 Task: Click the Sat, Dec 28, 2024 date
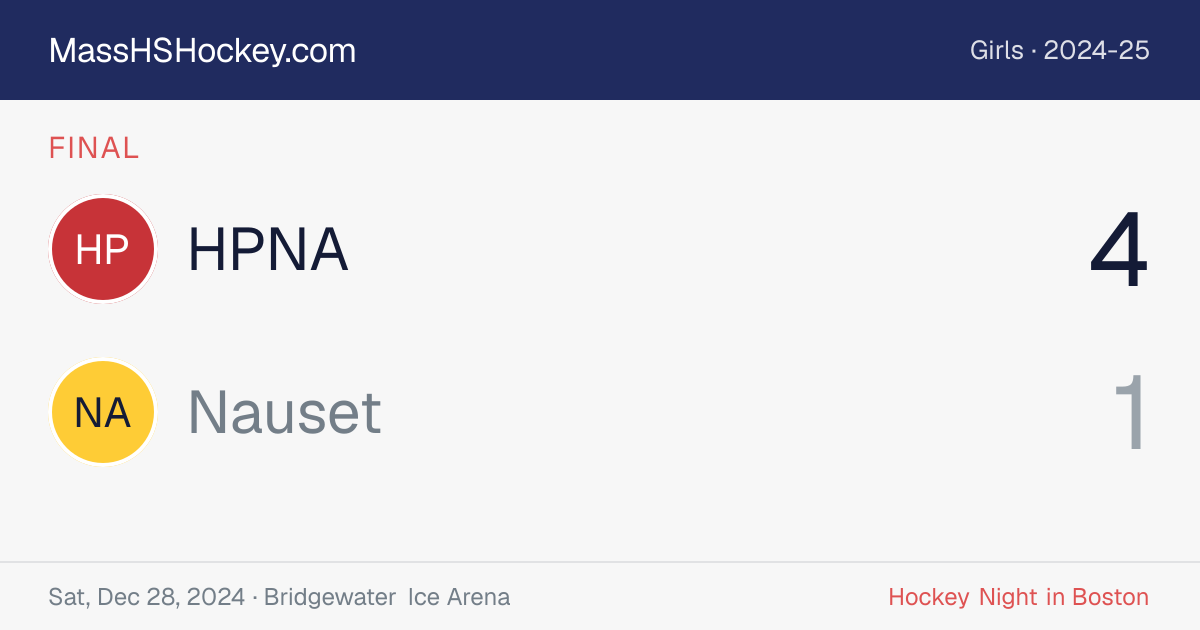tap(147, 597)
